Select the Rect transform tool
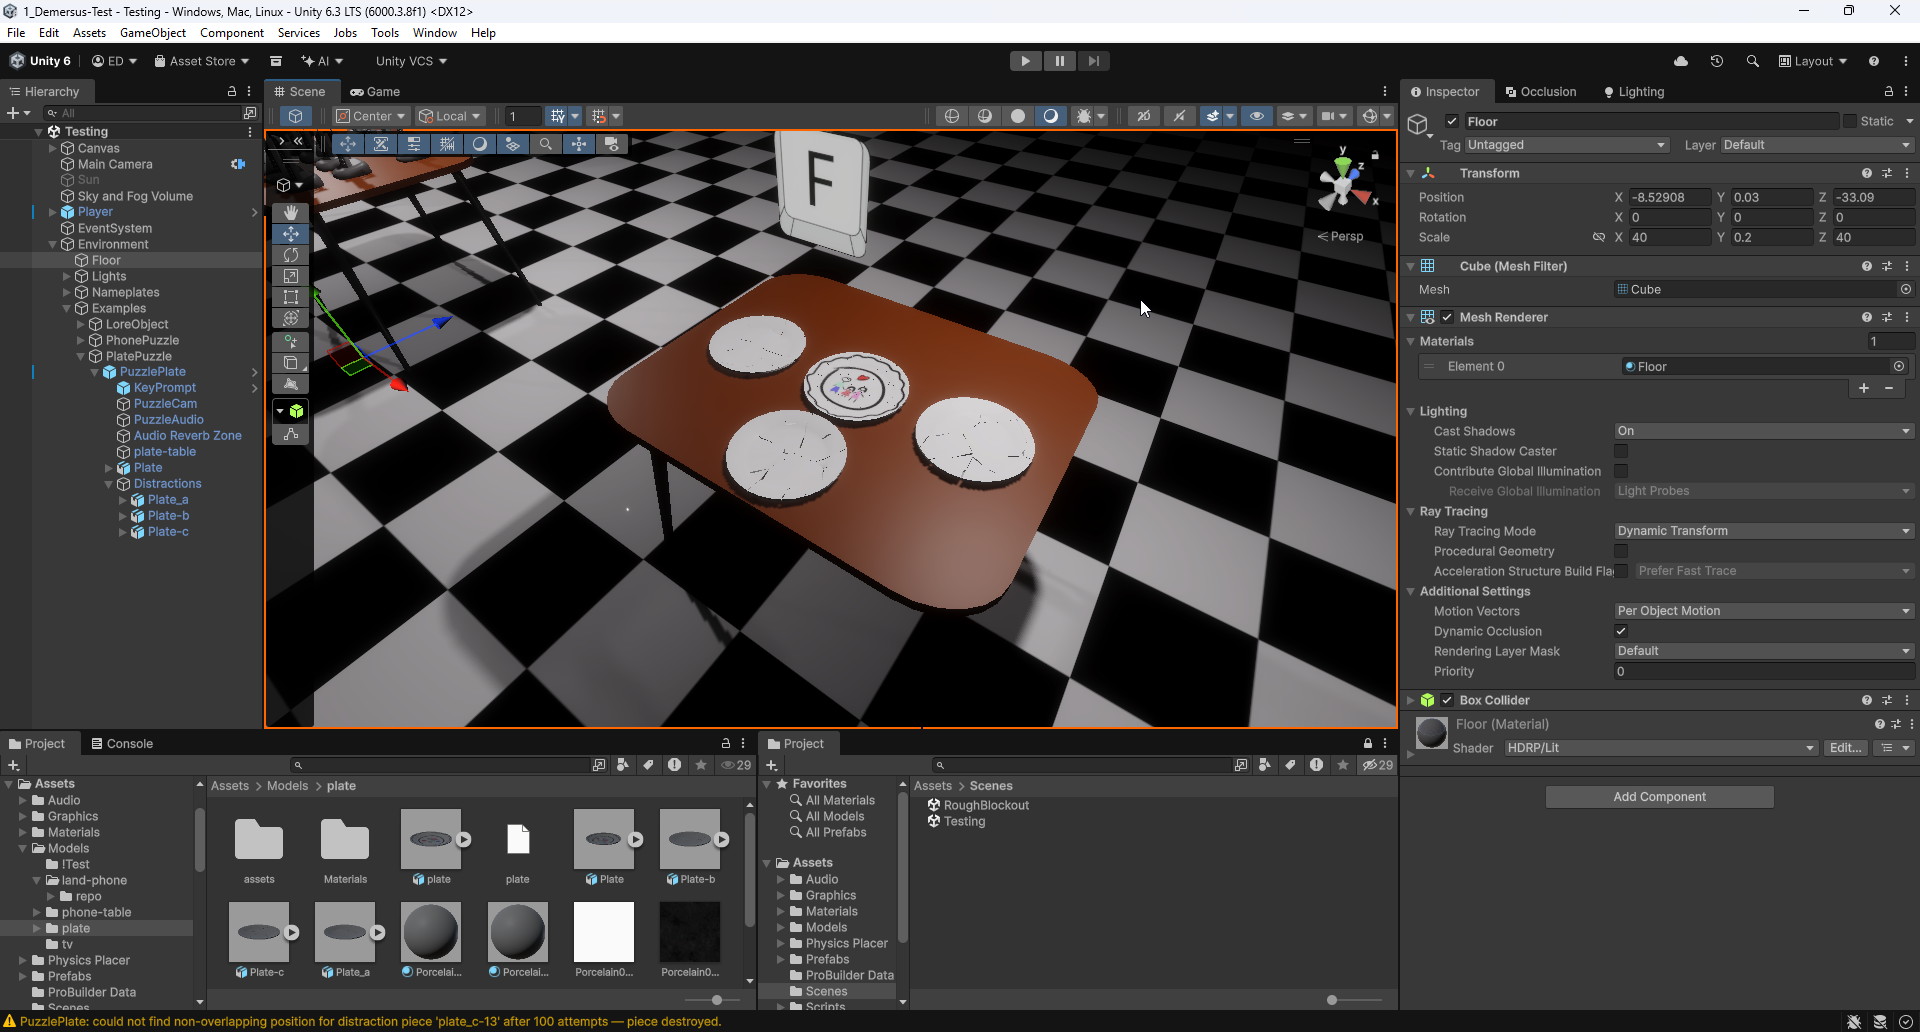Viewport: 1920px width, 1032px height. [x=290, y=297]
